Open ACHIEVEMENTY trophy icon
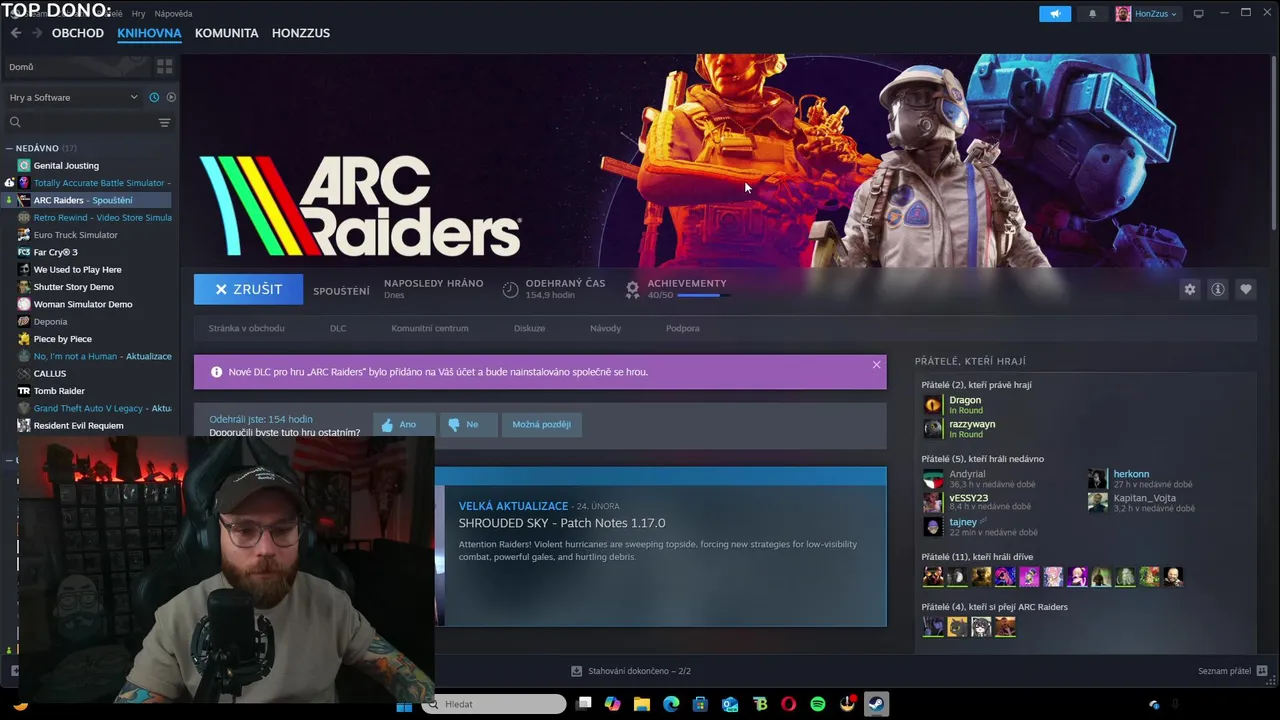1280x720 pixels. point(632,289)
